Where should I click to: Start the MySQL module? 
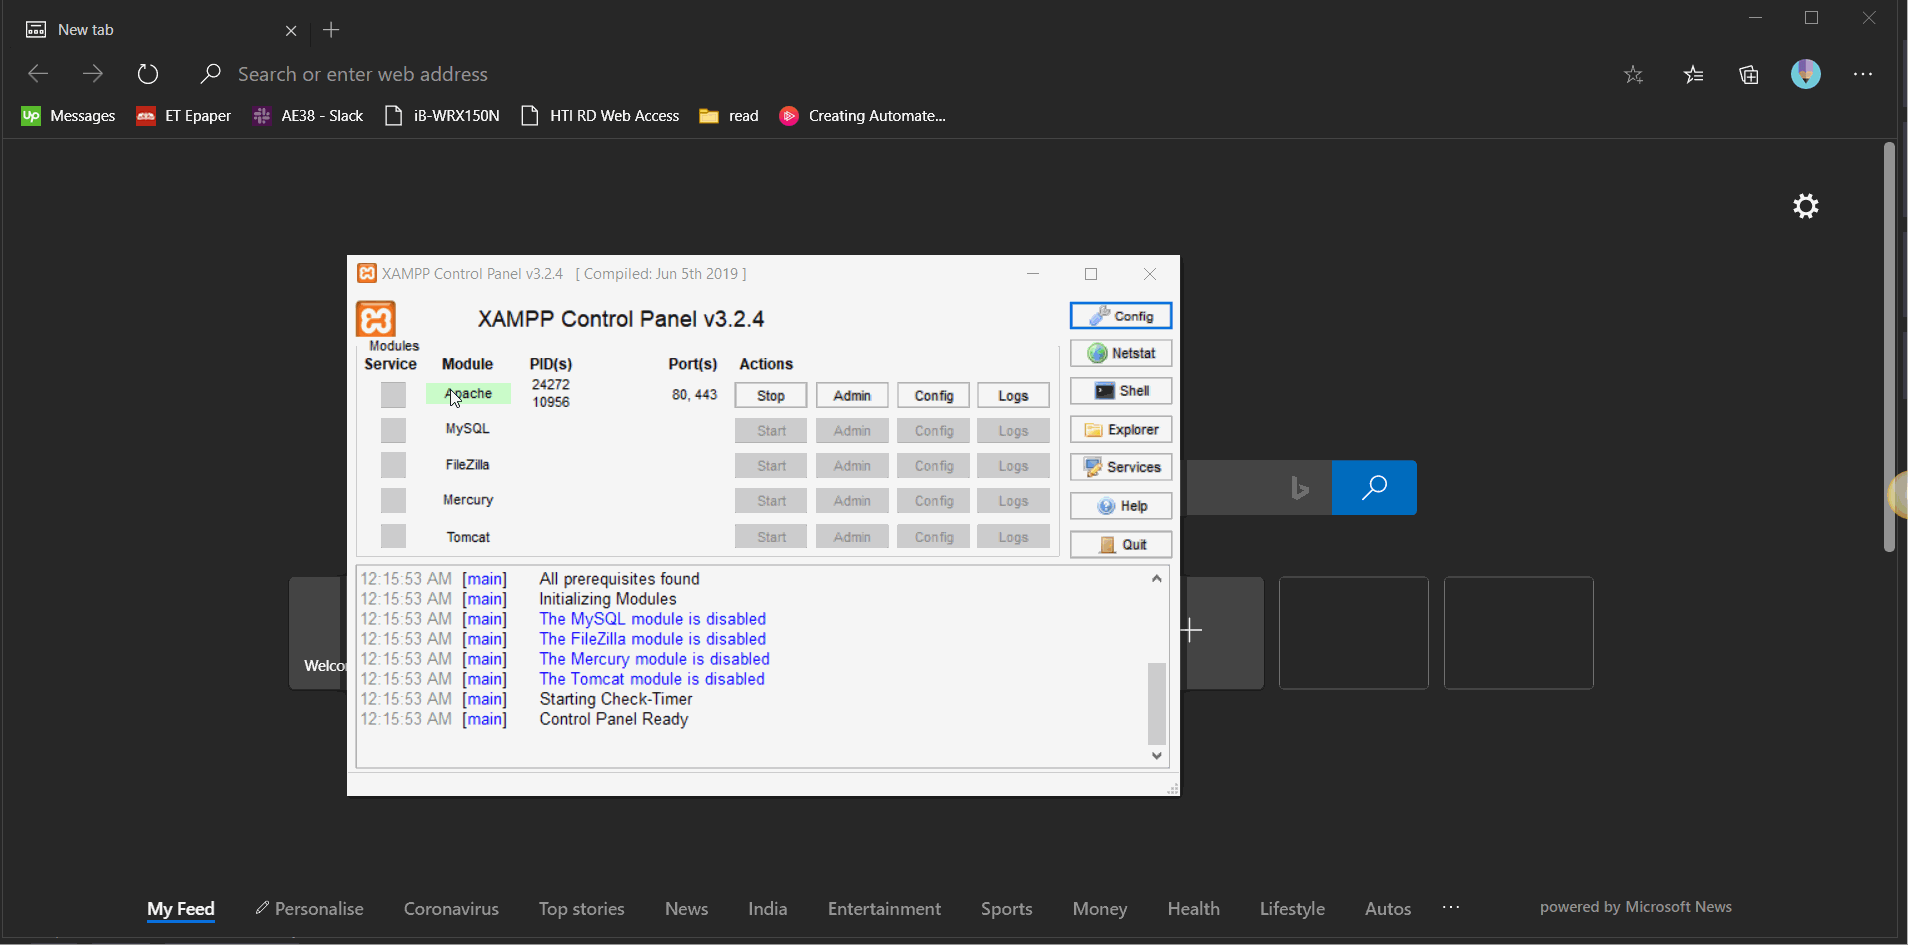[x=771, y=431]
